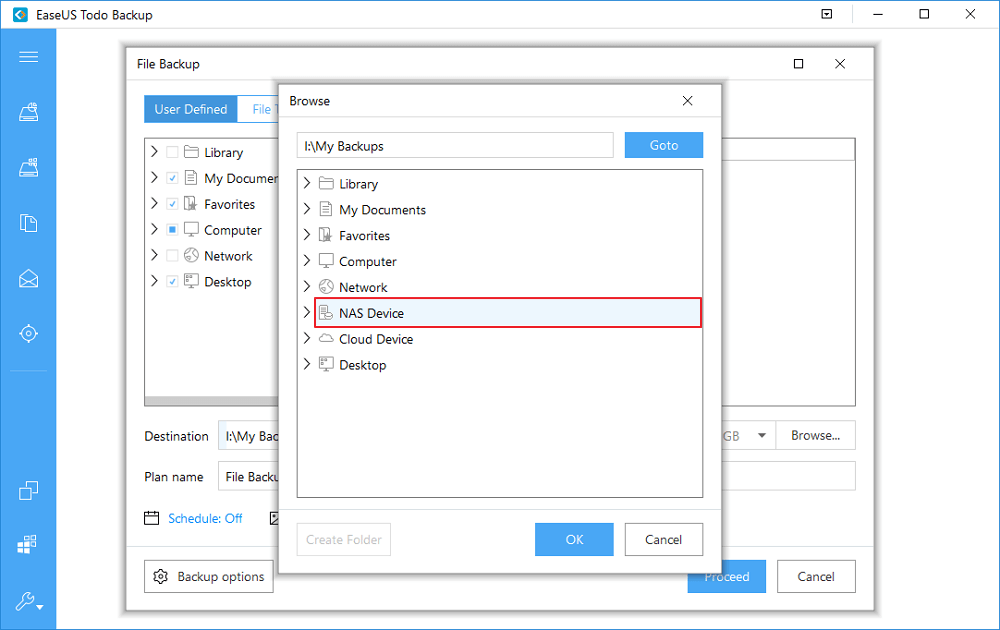
Task: Toggle the Library checkbox in File Backup
Action: click(172, 152)
